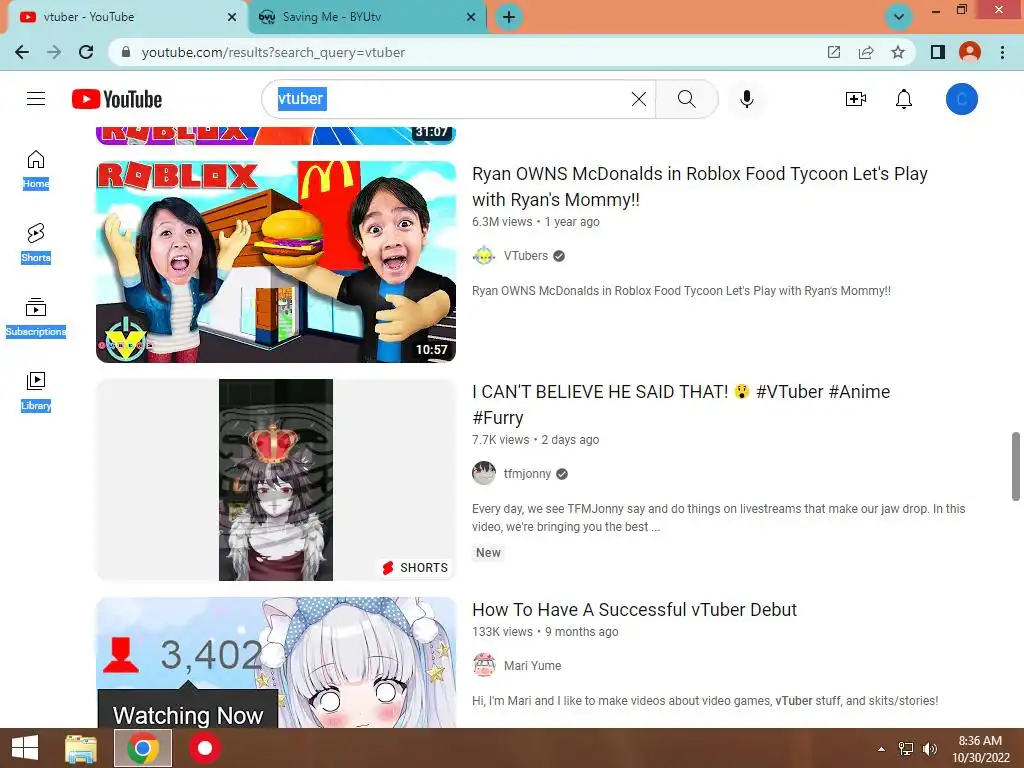
Task: Open Shorts in sidebar
Action: [x=36, y=243]
